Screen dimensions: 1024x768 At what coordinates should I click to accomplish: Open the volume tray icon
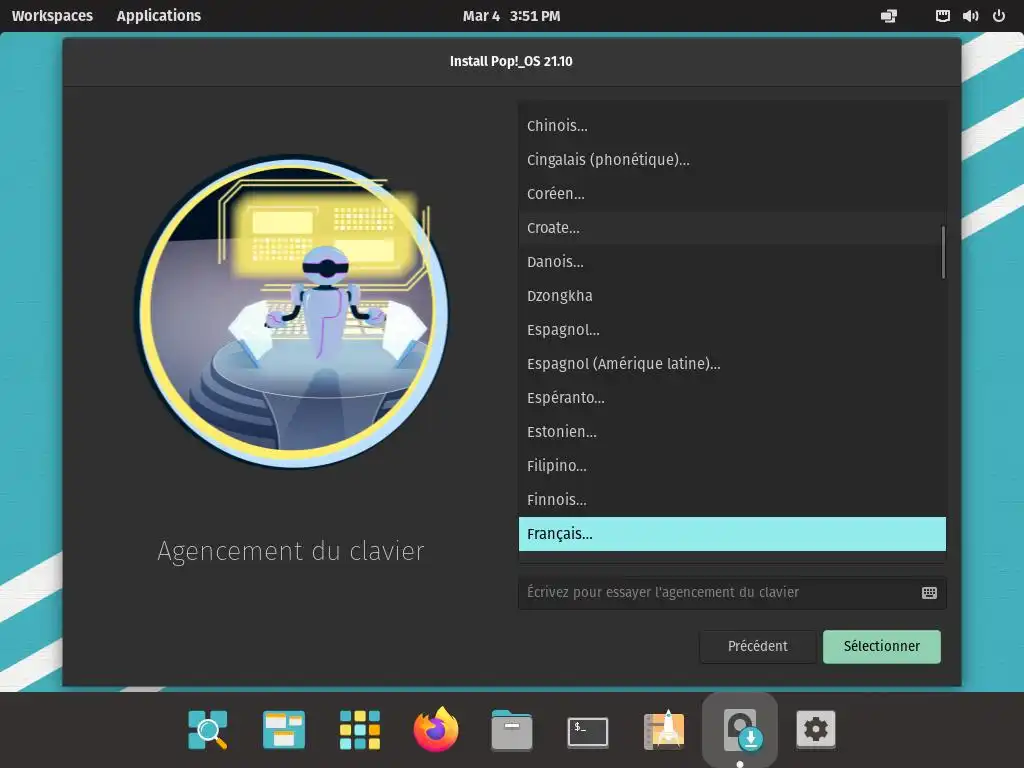point(970,16)
